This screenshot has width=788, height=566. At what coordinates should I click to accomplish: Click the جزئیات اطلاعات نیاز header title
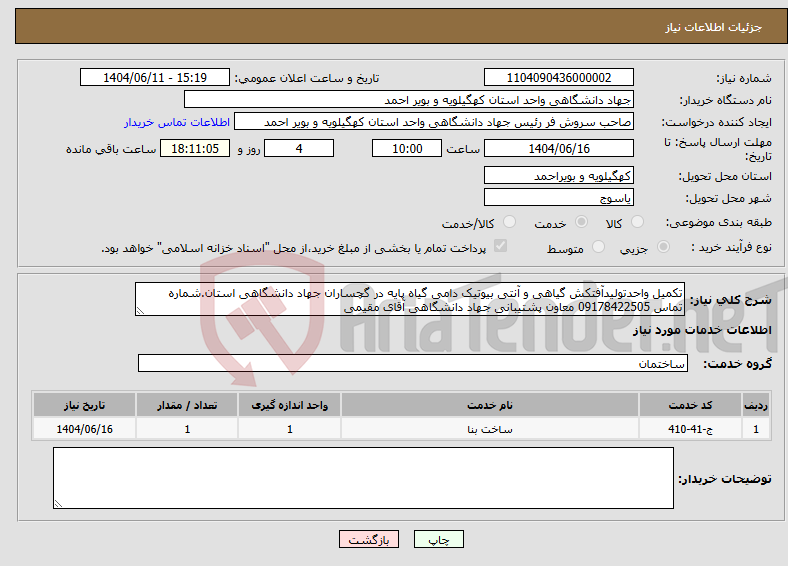(713, 27)
